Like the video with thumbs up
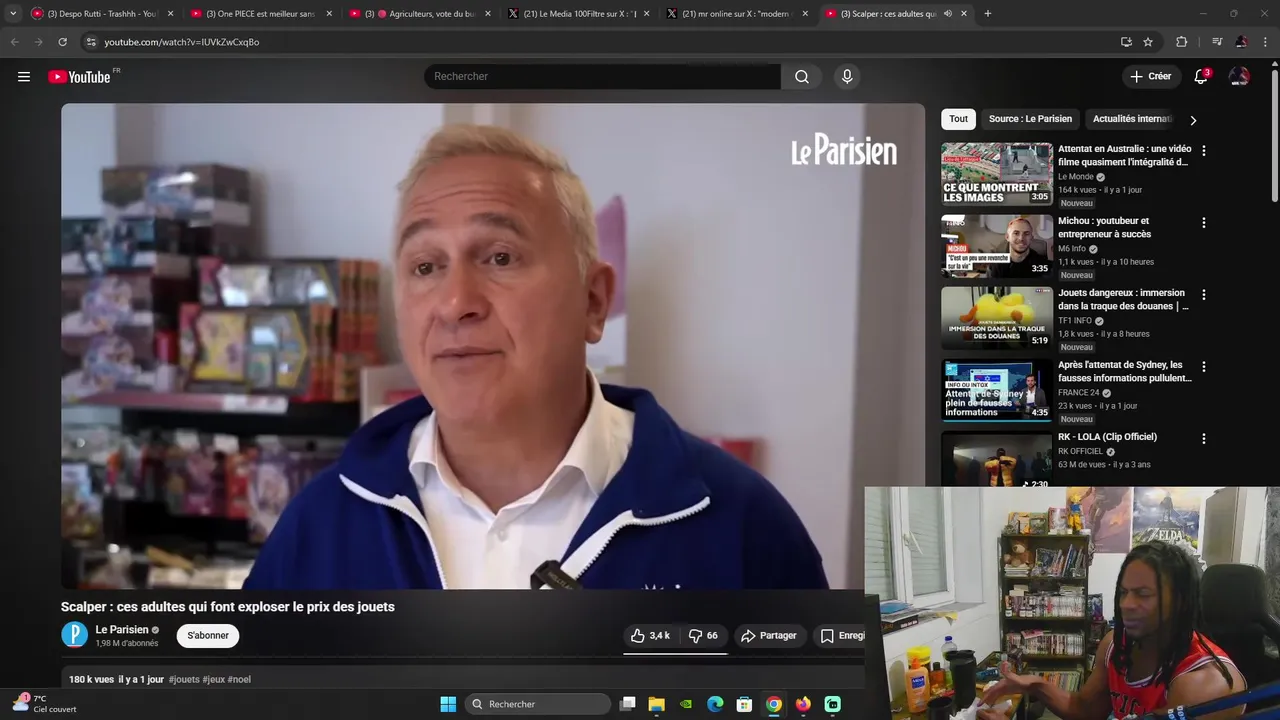Image resolution: width=1280 pixels, height=720 pixels. [650, 635]
